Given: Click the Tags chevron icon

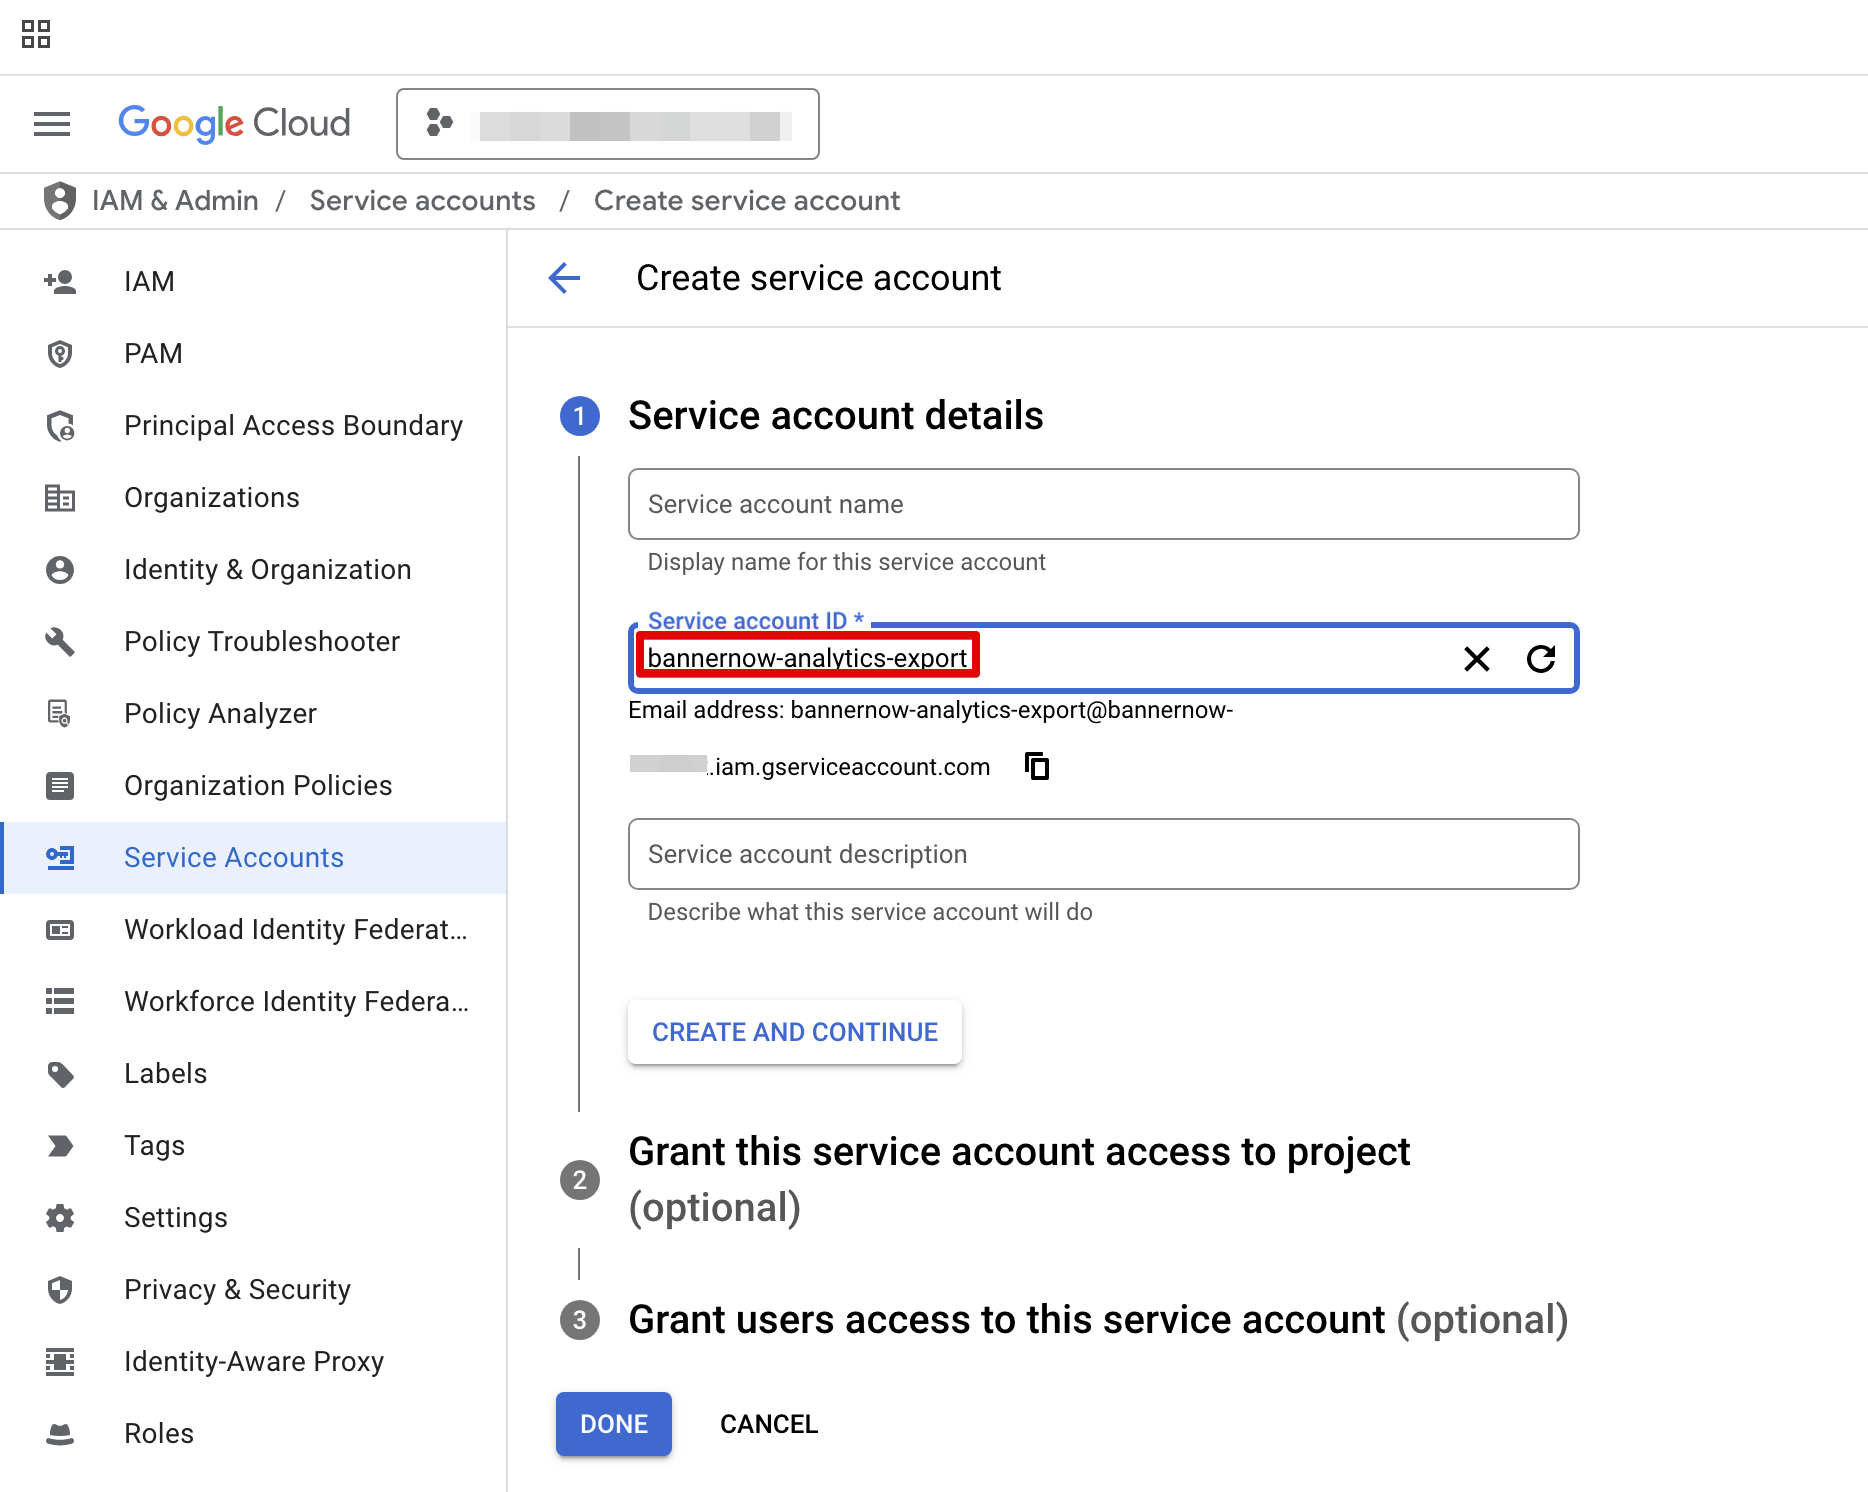Looking at the screenshot, I should [x=60, y=1146].
